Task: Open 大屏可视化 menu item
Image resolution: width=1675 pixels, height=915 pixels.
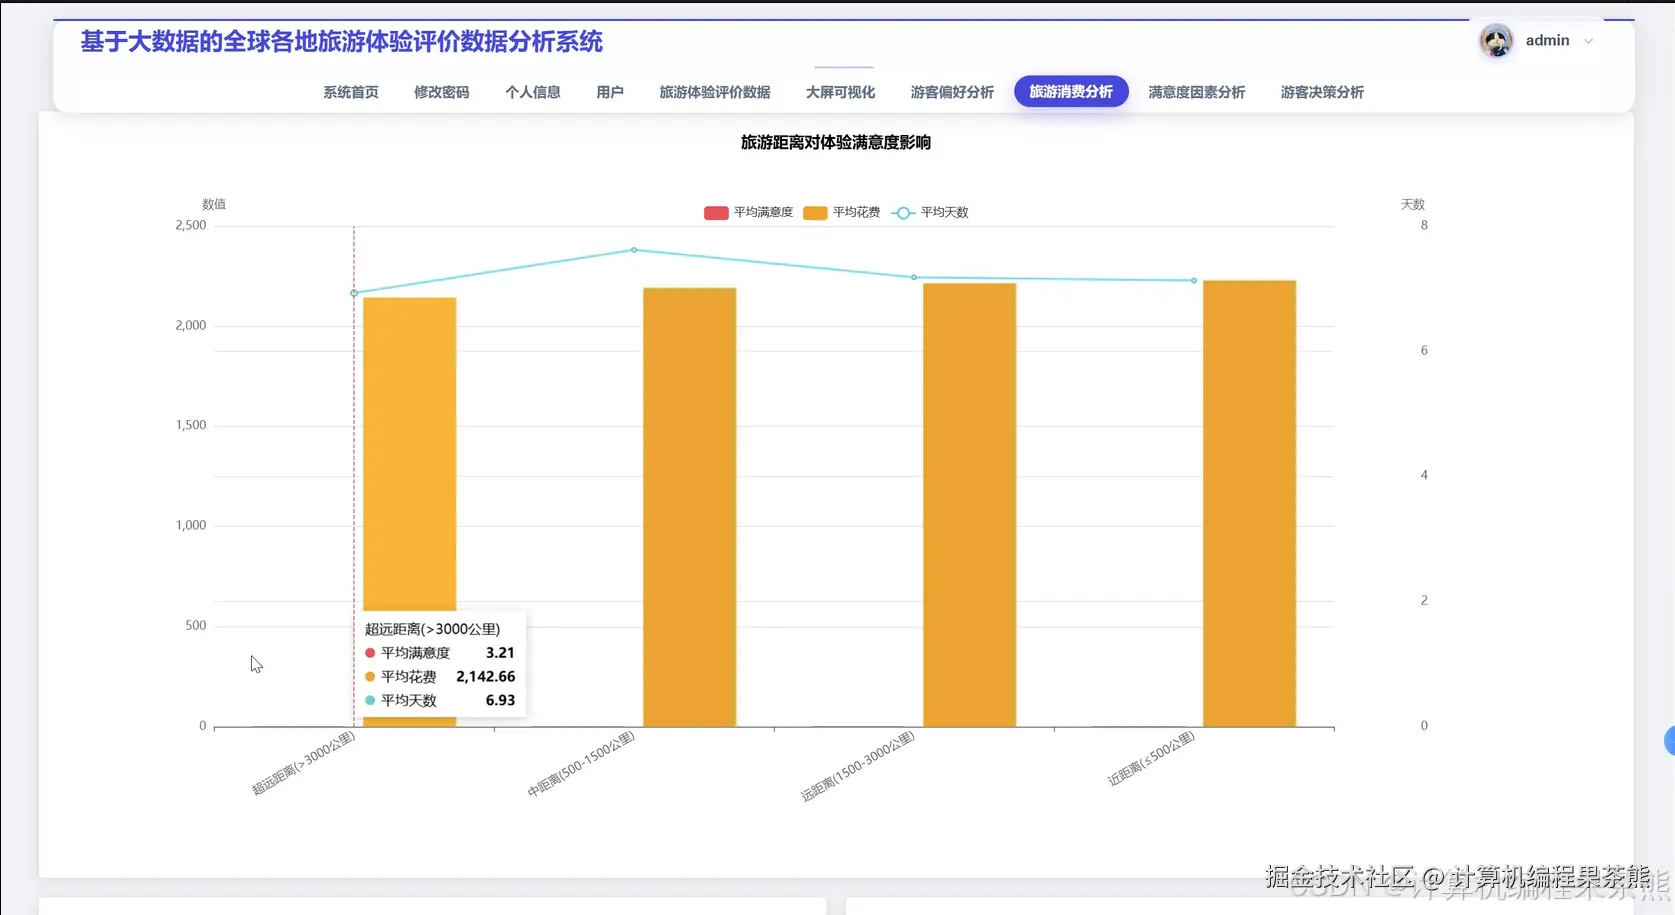Action: click(x=840, y=92)
